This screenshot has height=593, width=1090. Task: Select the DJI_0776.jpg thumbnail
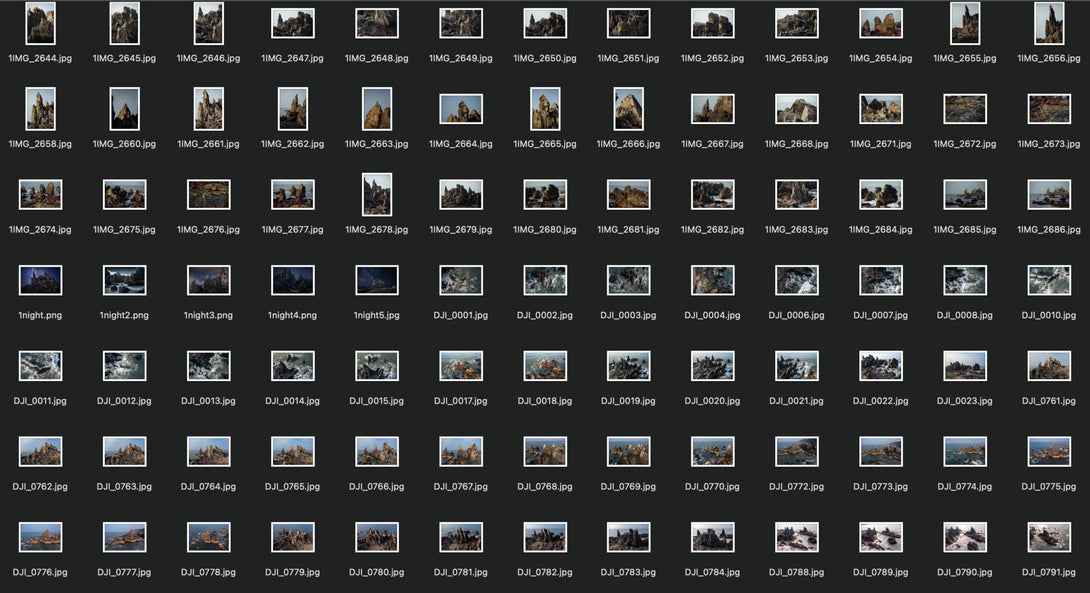click(x=40, y=537)
